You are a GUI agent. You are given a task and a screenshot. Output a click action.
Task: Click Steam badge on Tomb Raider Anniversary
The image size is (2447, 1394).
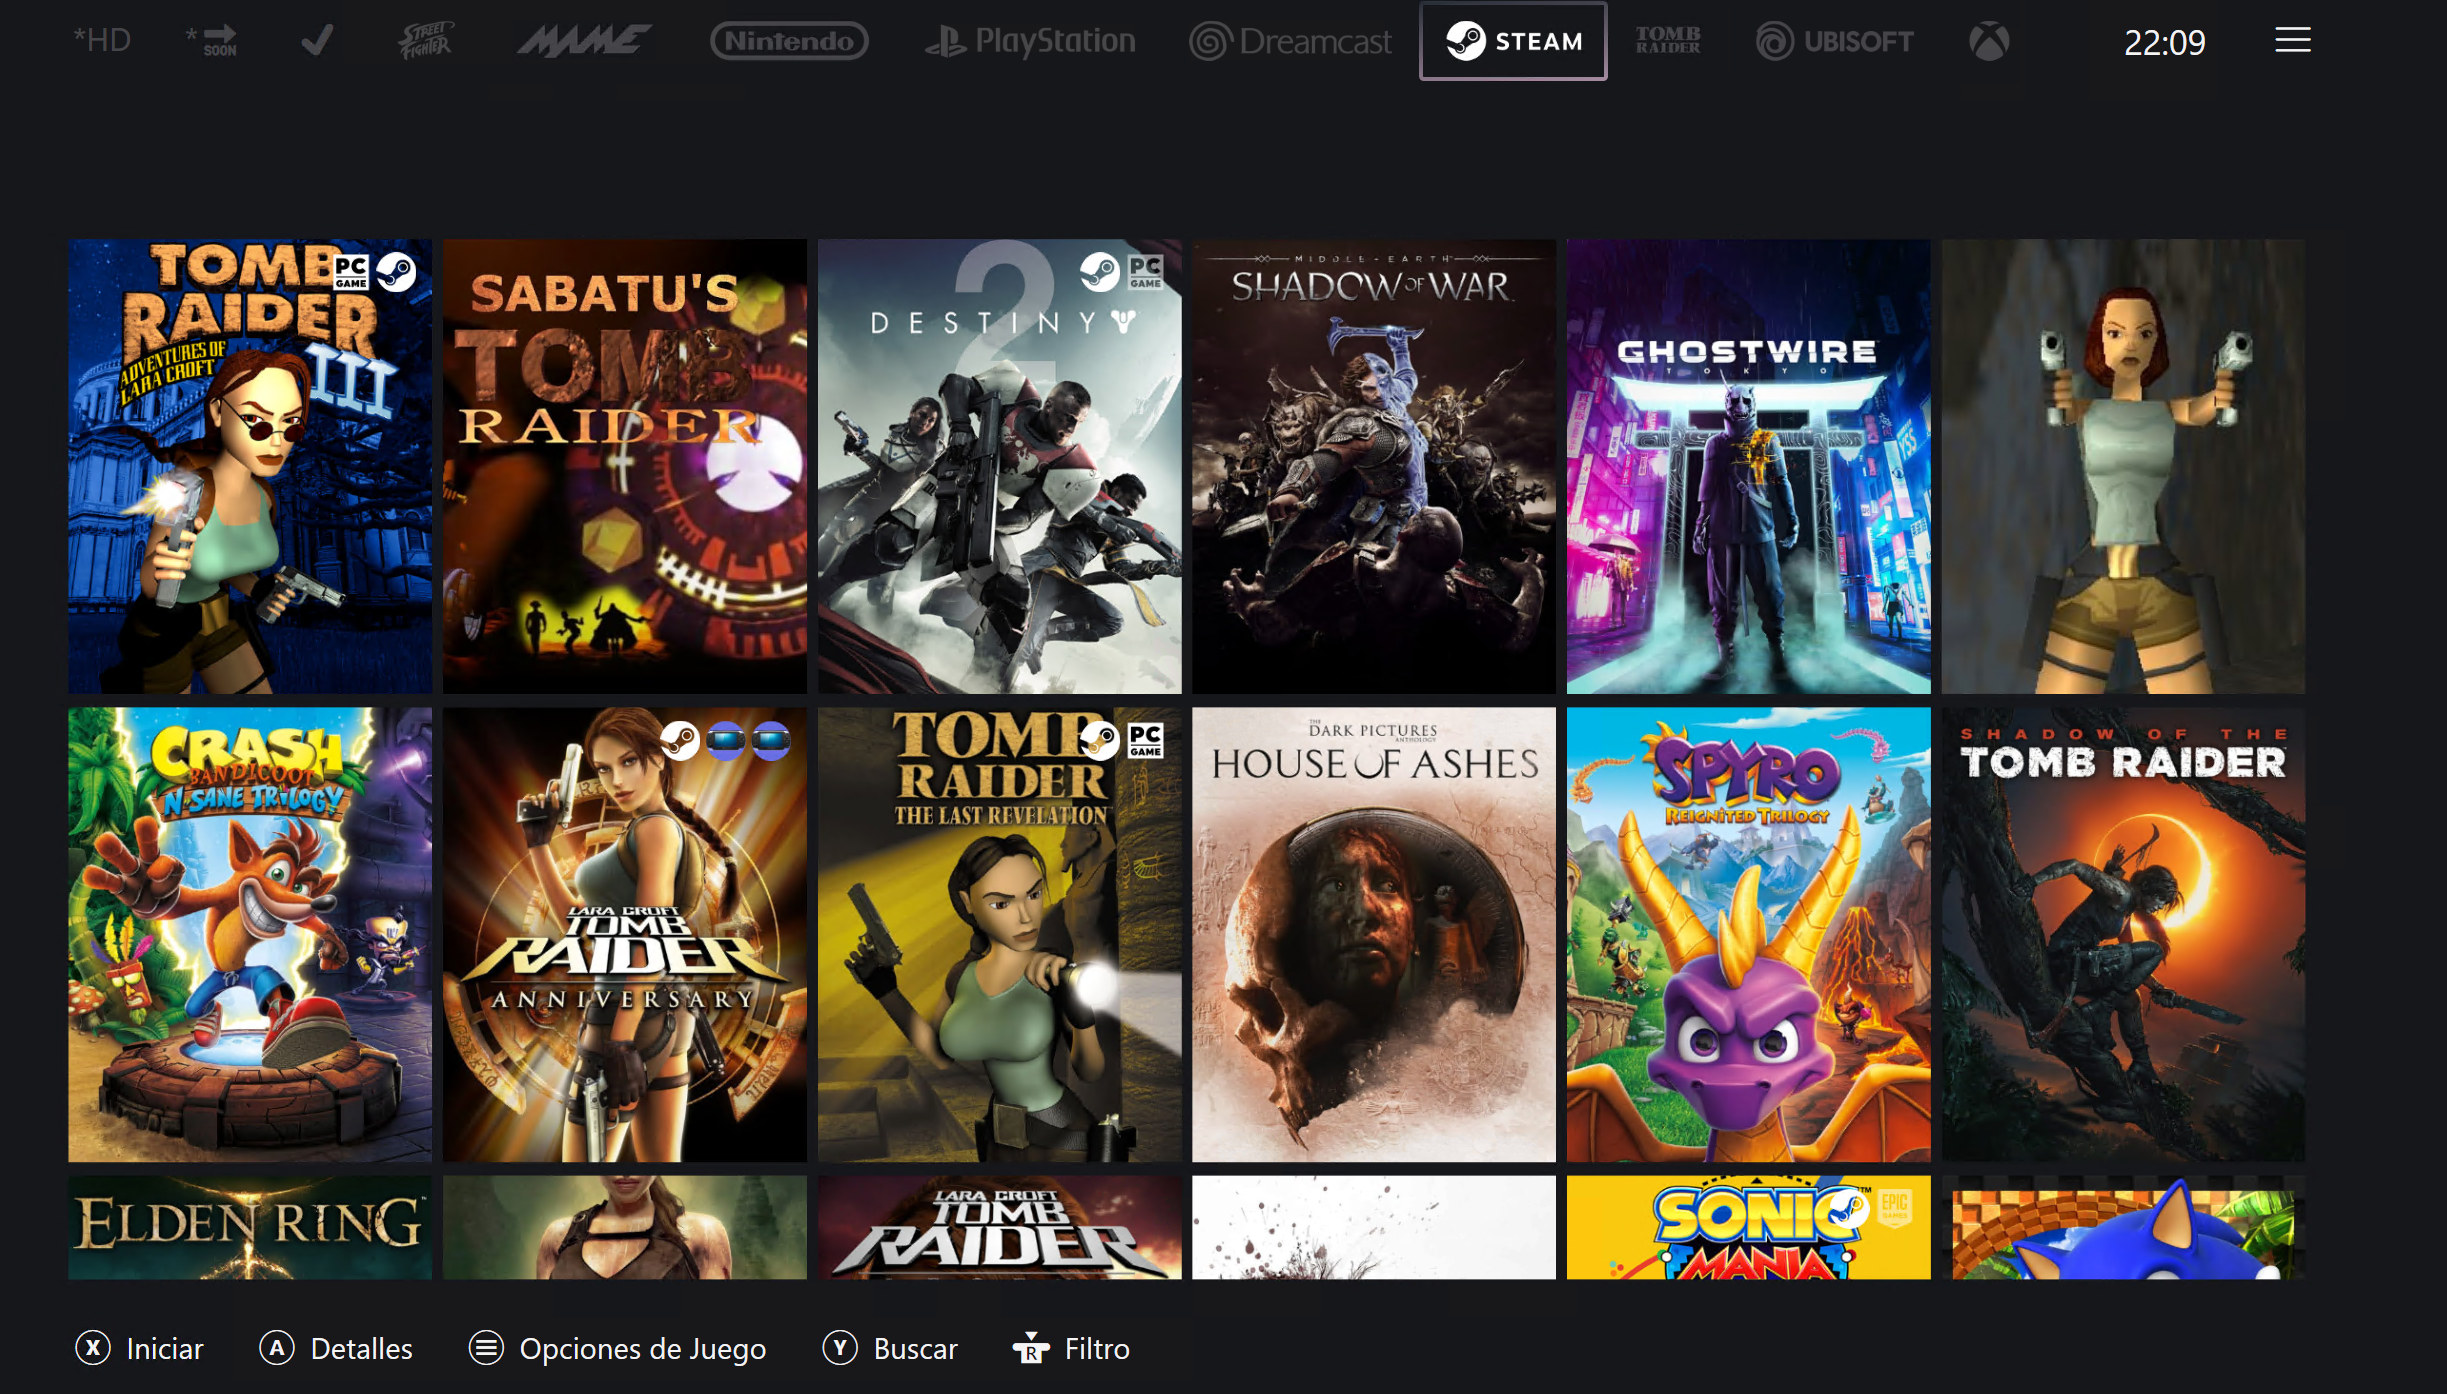pyautogui.click(x=680, y=741)
